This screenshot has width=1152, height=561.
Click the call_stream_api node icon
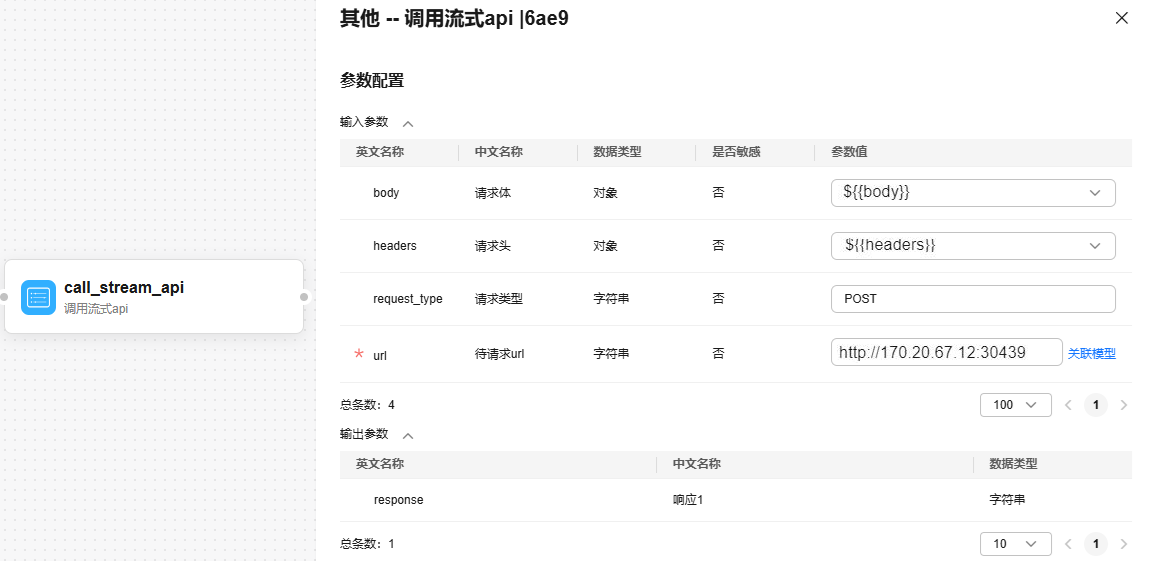[38, 297]
